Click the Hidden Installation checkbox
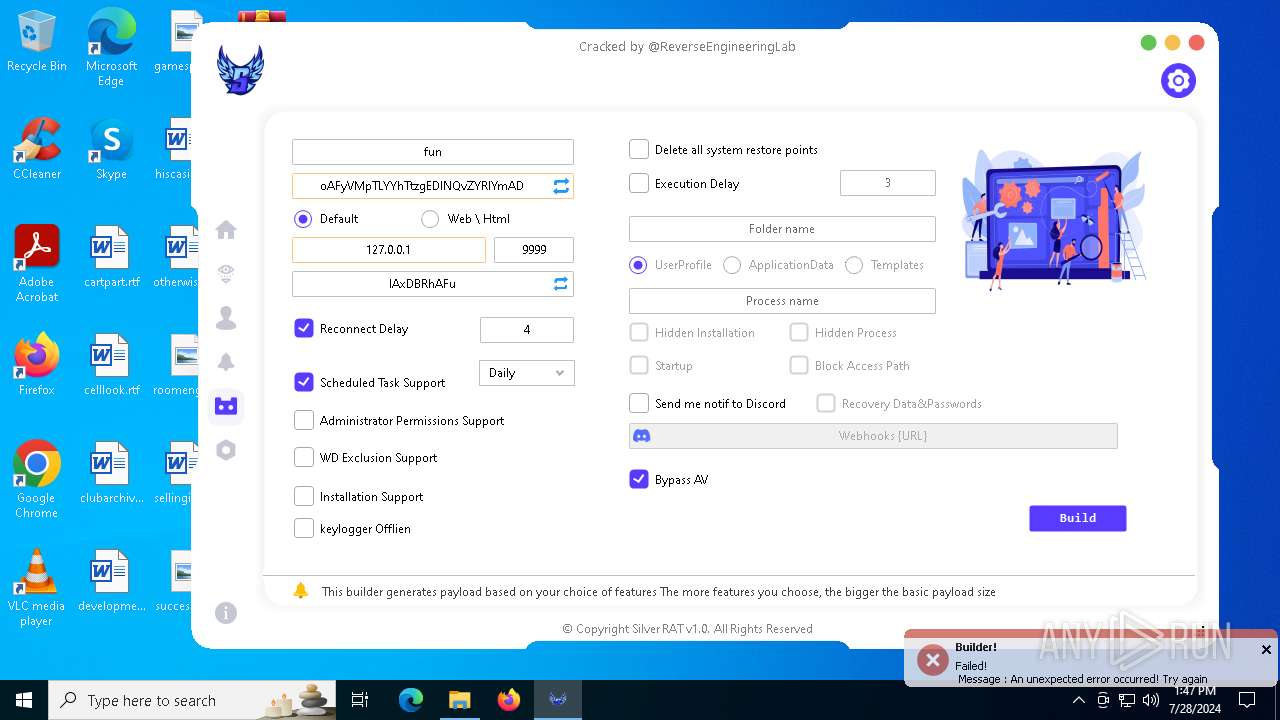The width and height of the screenshot is (1280, 720). 639,332
